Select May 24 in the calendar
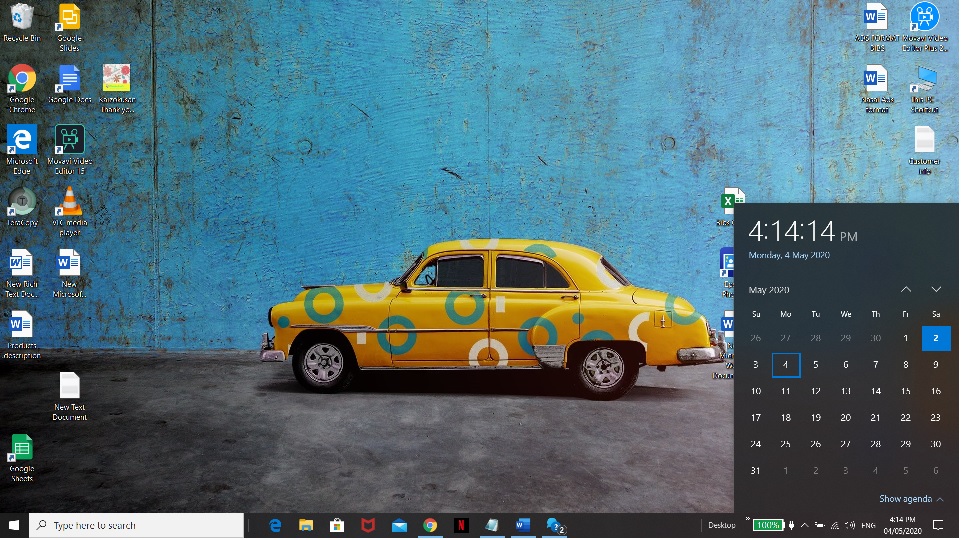The width and height of the screenshot is (961, 540). [756, 444]
